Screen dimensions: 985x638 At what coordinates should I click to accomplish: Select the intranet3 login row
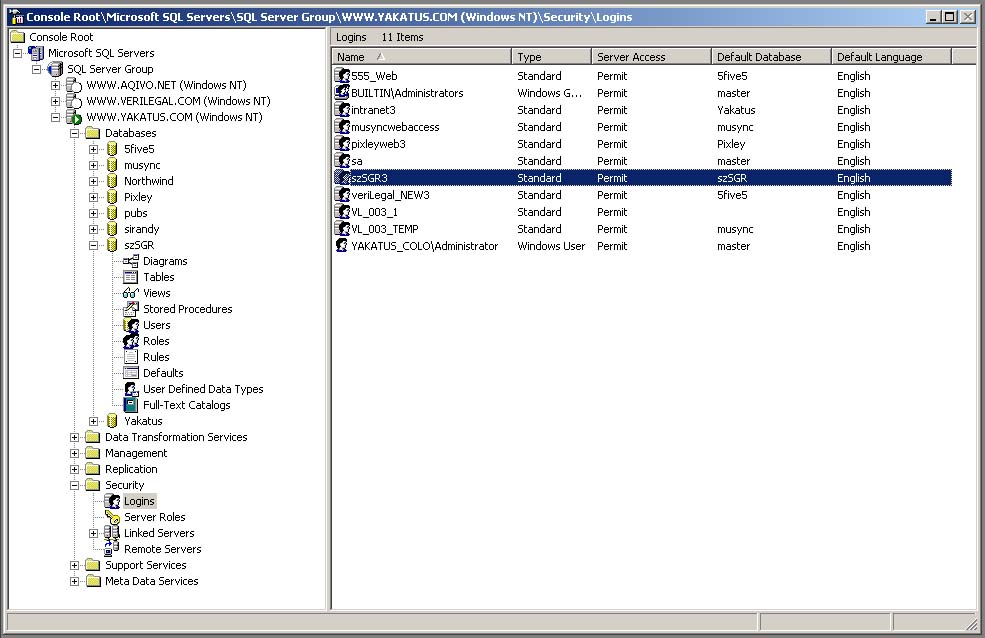[643, 110]
